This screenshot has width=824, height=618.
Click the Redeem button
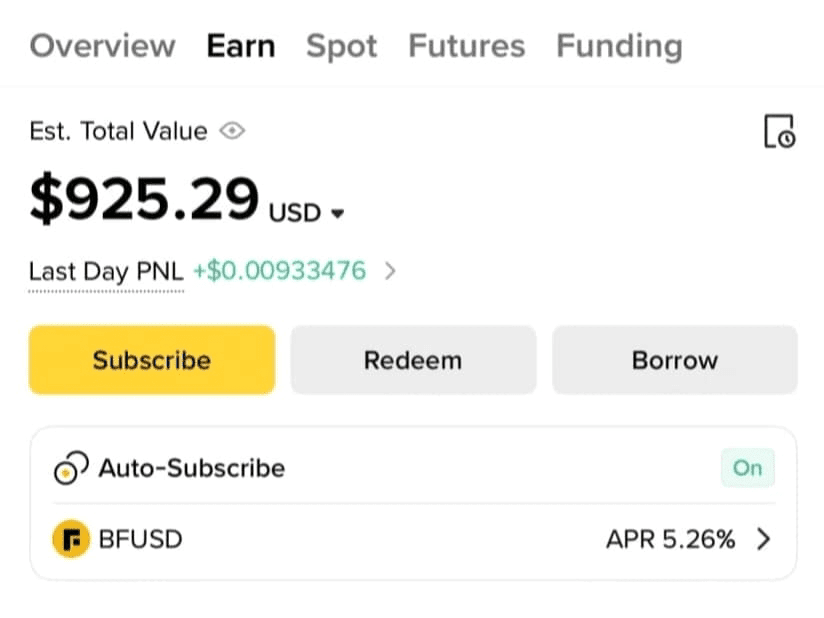(x=413, y=360)
